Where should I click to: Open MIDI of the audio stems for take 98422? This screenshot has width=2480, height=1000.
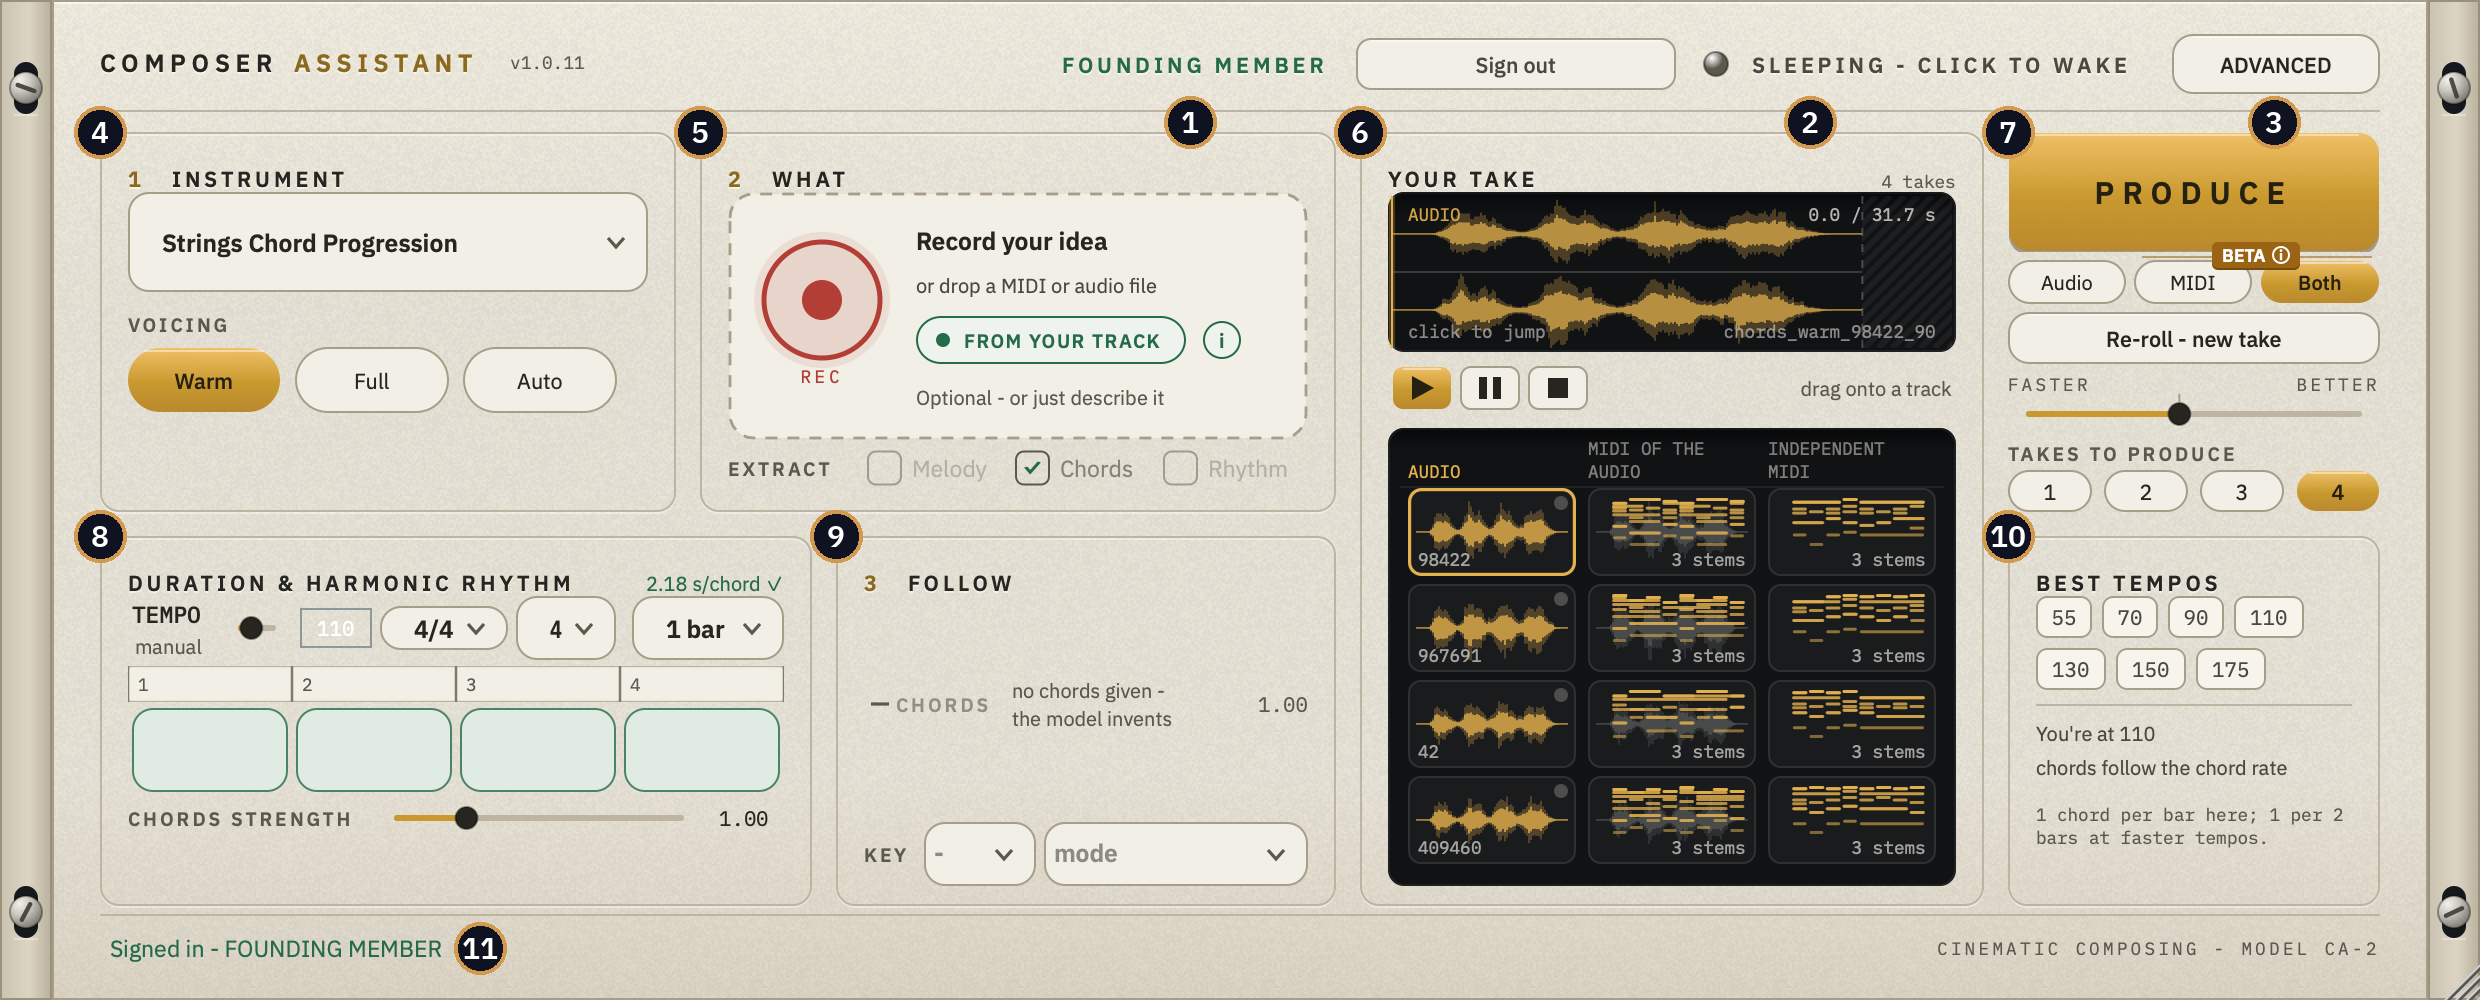[x=1671, y=532]
